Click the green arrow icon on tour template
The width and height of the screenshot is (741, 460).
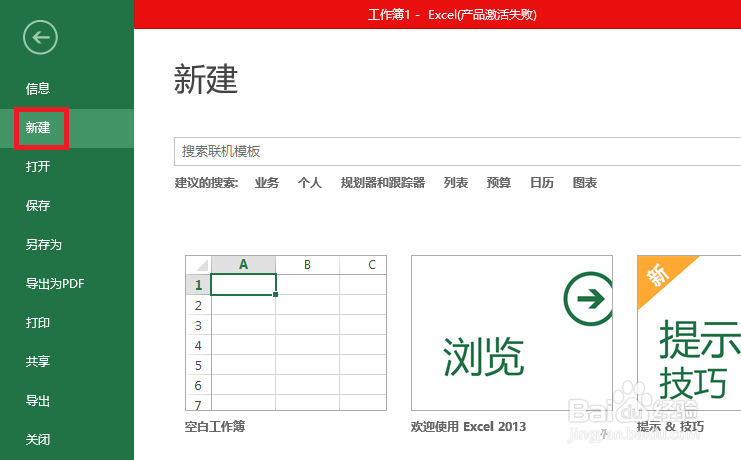(x=589, y=298)
